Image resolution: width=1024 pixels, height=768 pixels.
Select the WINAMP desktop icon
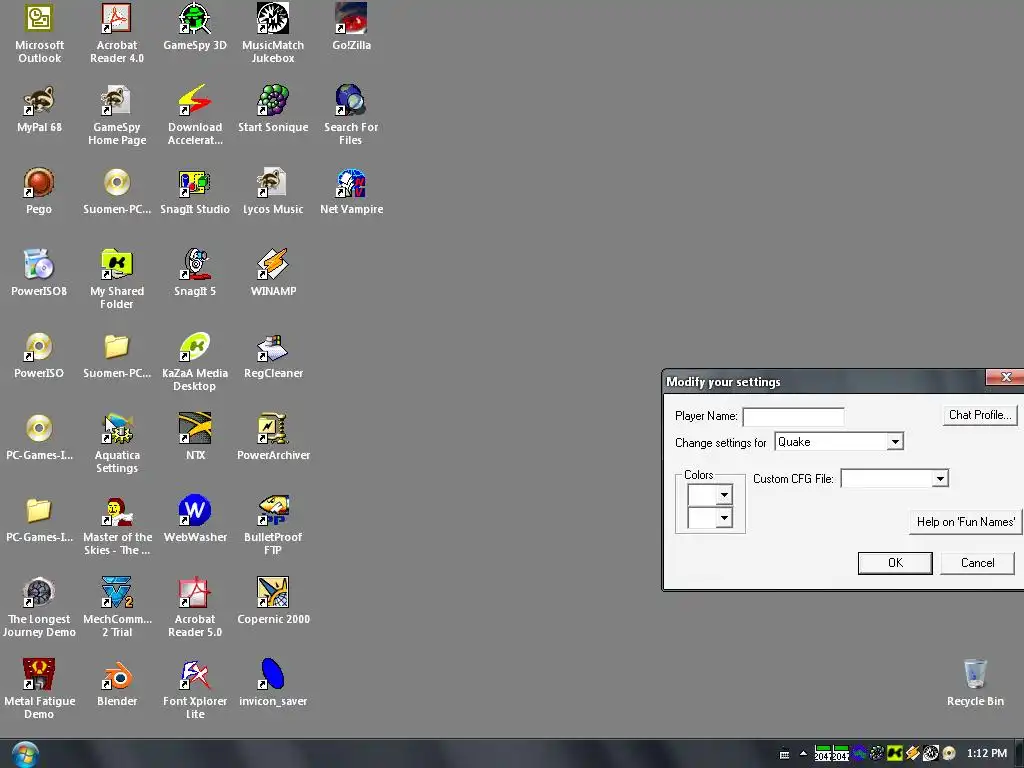[273, 264]
